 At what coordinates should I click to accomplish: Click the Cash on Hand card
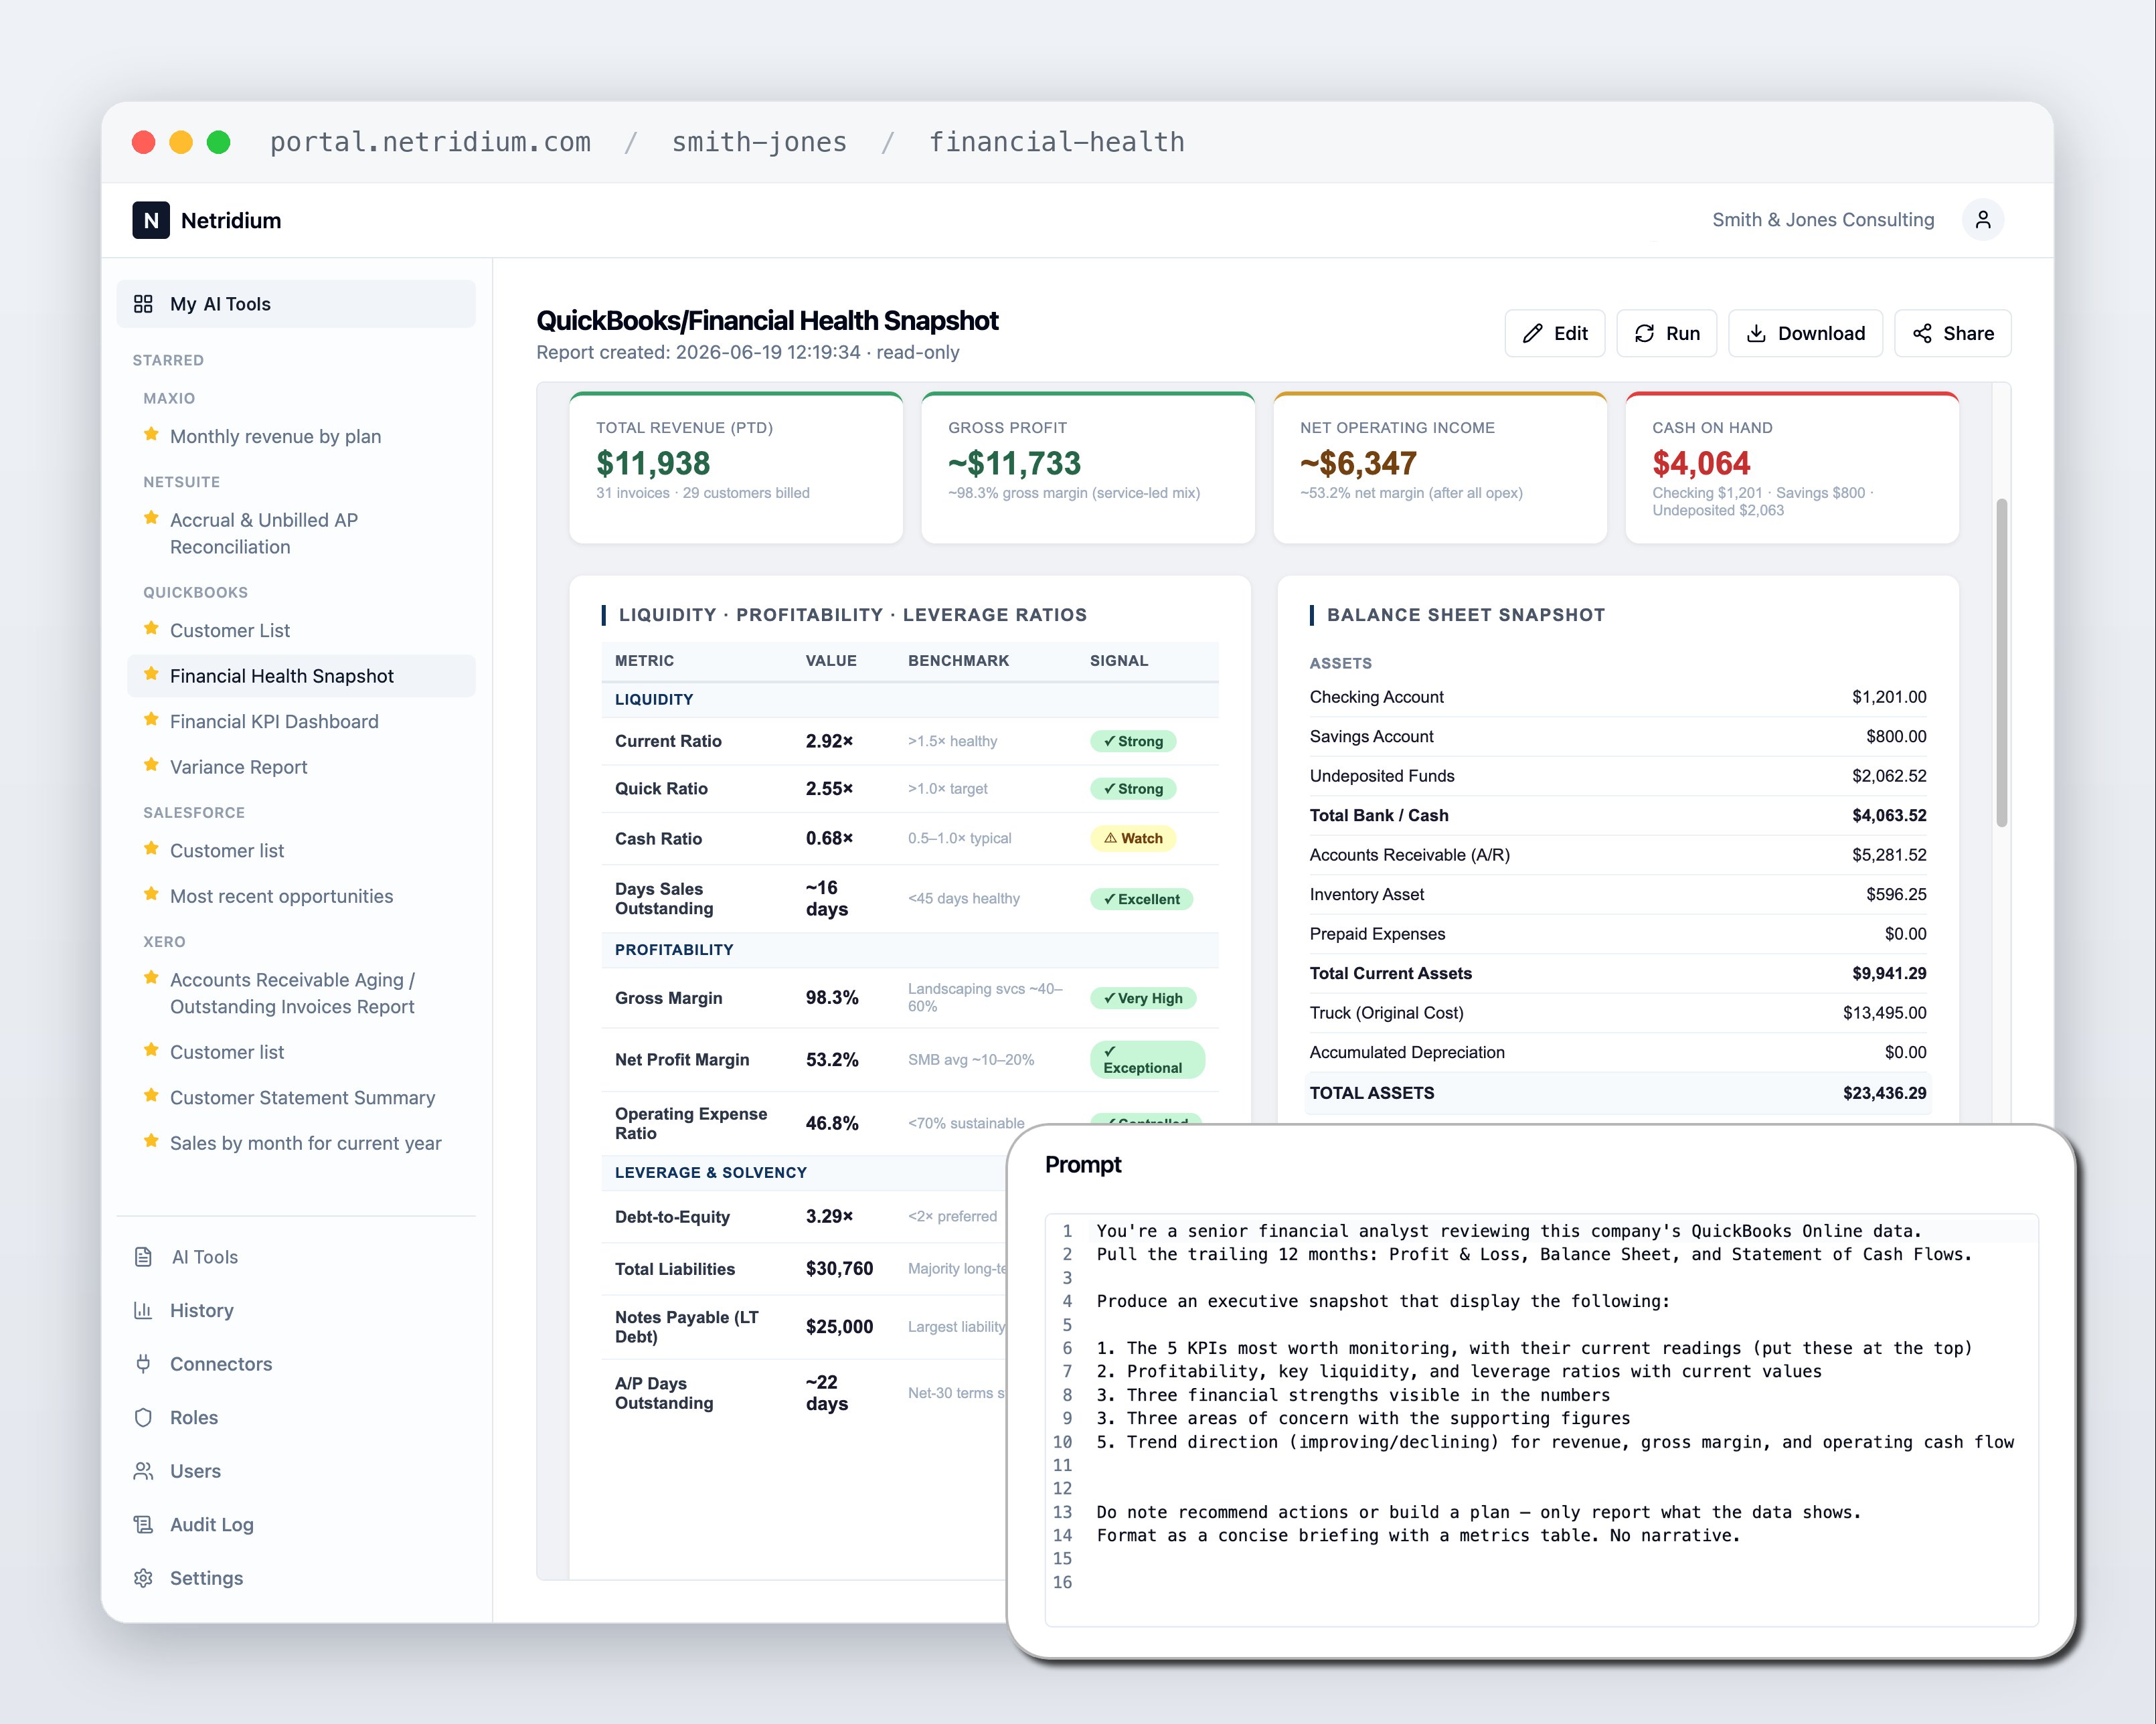pos(1792,468)
